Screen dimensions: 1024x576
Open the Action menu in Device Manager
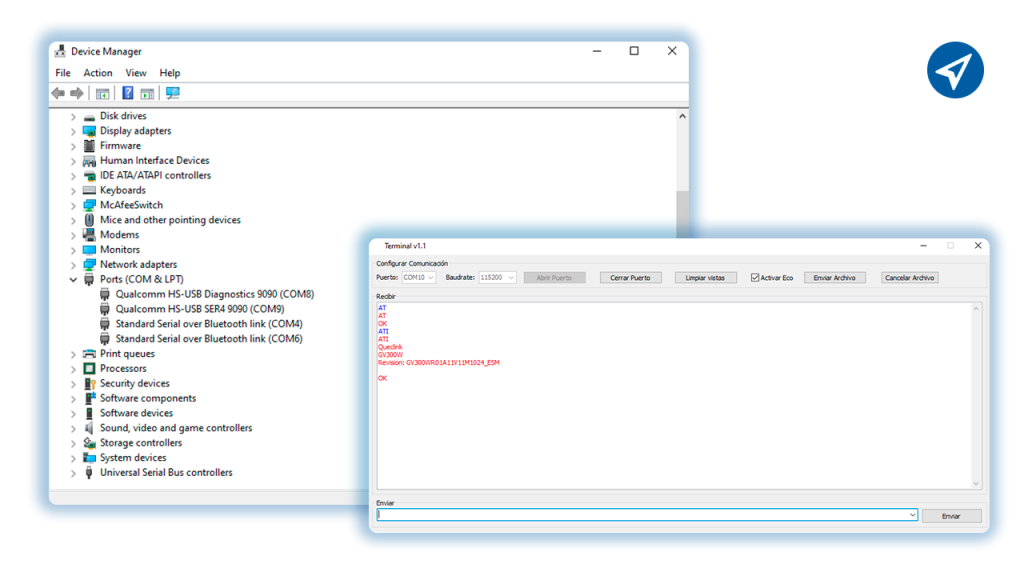98,73
